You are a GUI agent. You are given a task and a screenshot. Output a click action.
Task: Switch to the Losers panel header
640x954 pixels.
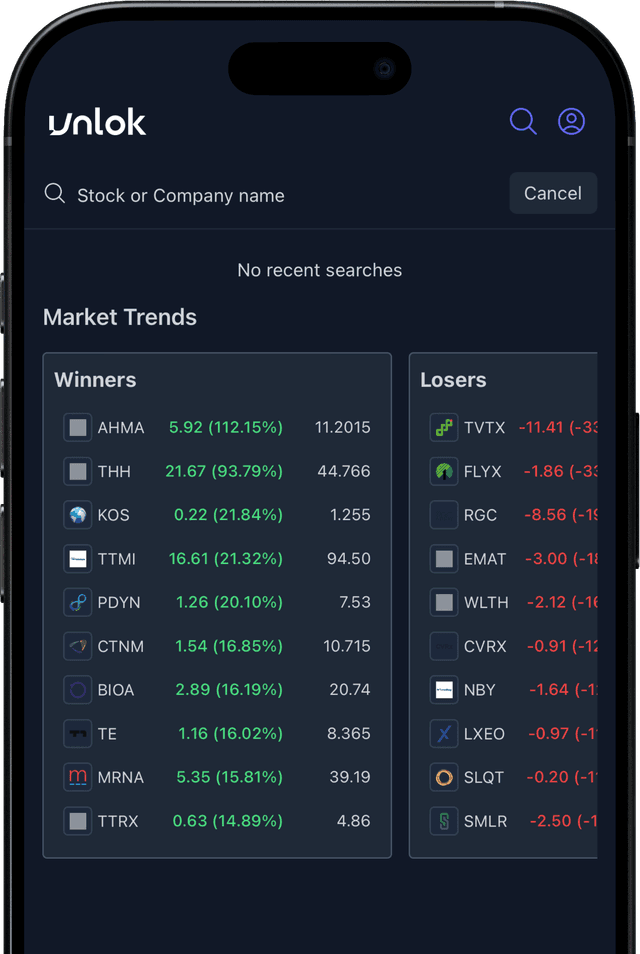pyautogui.click(x=453, y=380)
